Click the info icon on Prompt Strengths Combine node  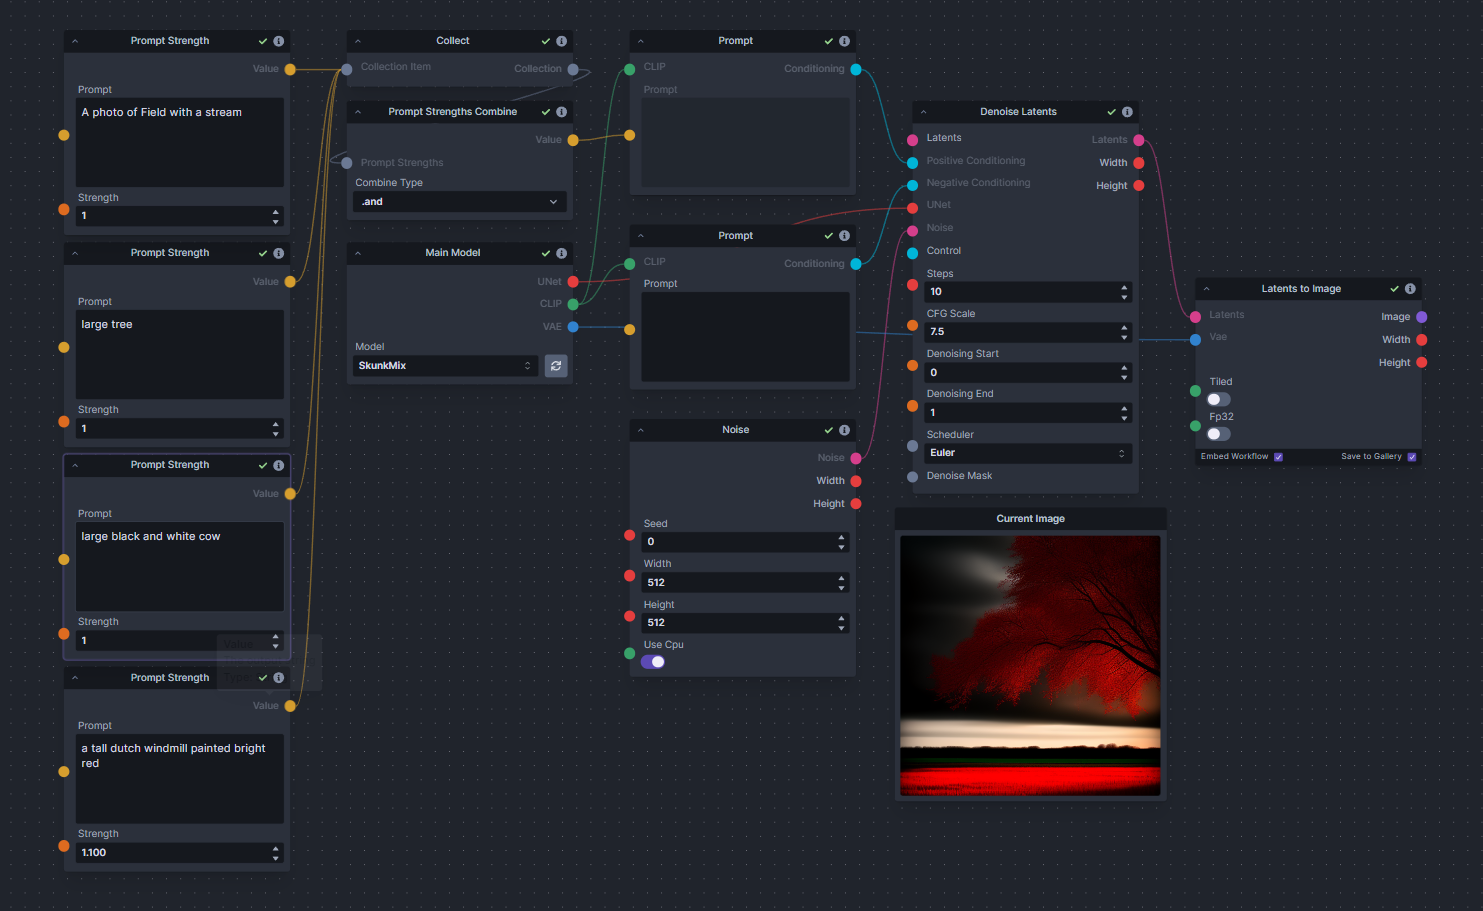561,111
